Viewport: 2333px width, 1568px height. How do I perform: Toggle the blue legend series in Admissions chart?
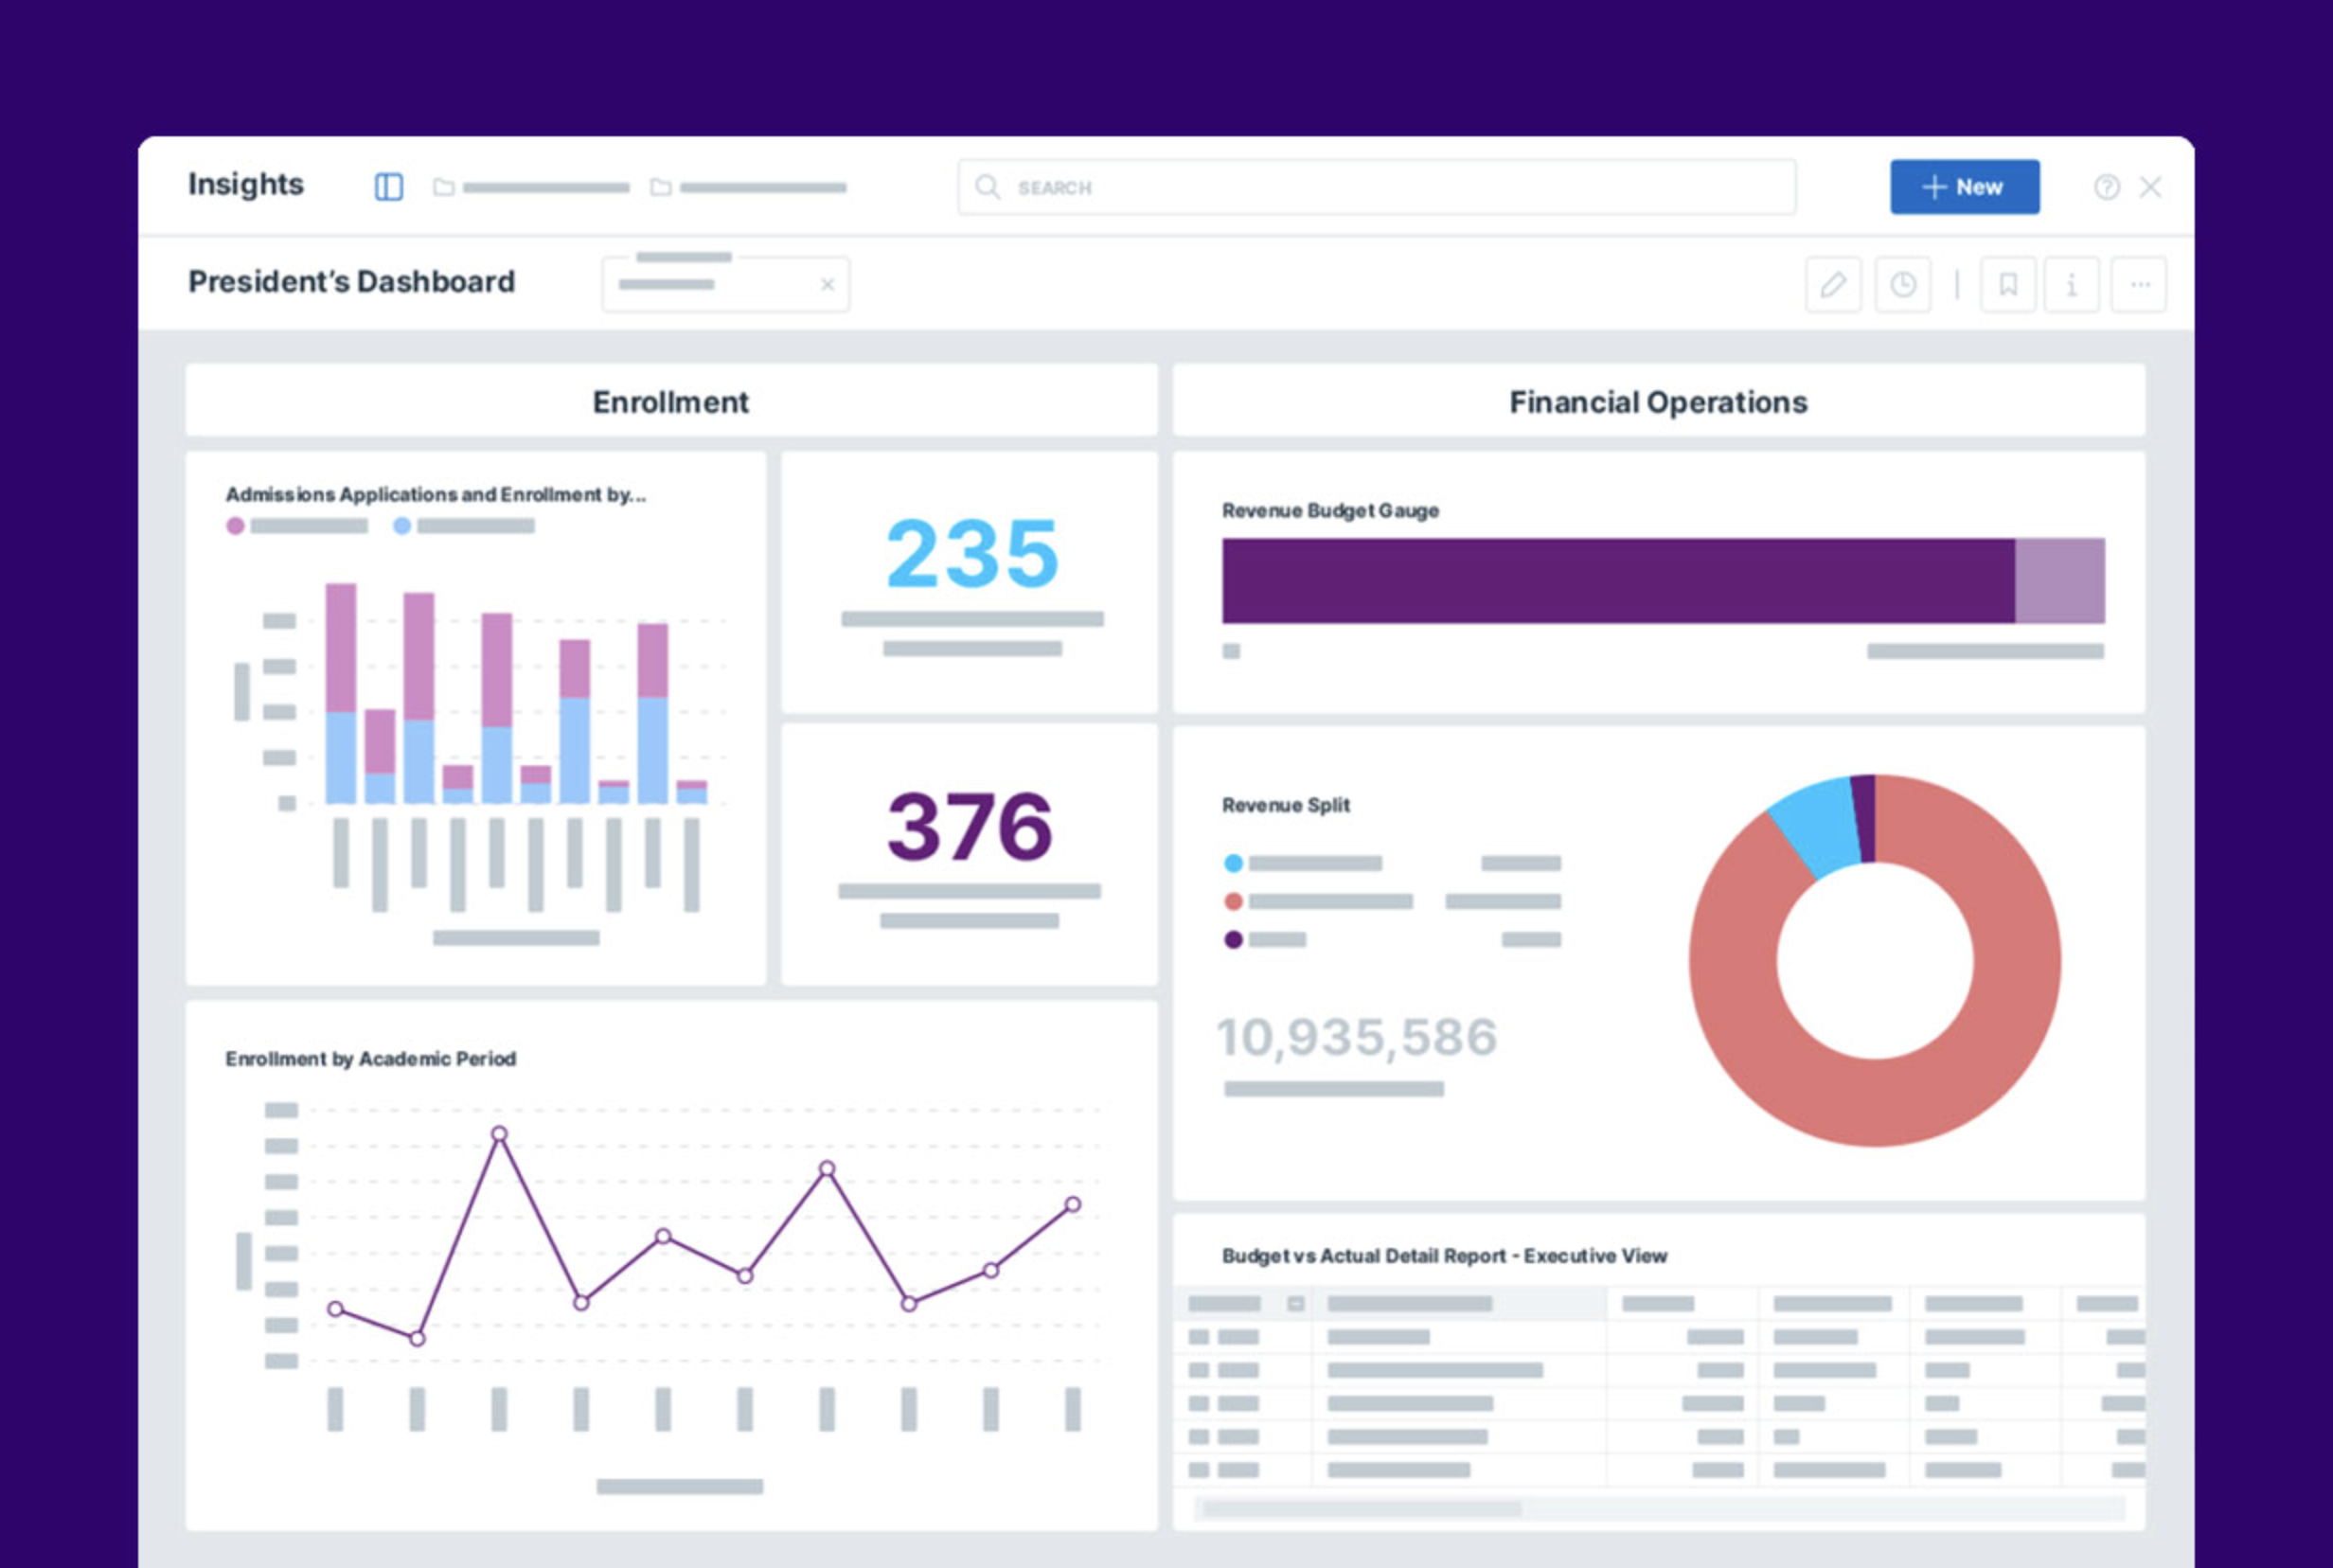point(402,526)
